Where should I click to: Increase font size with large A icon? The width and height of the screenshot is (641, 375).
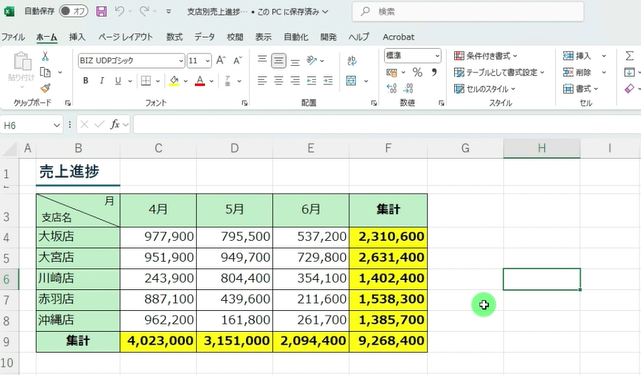pyautogui.click(x=221, y=61)
